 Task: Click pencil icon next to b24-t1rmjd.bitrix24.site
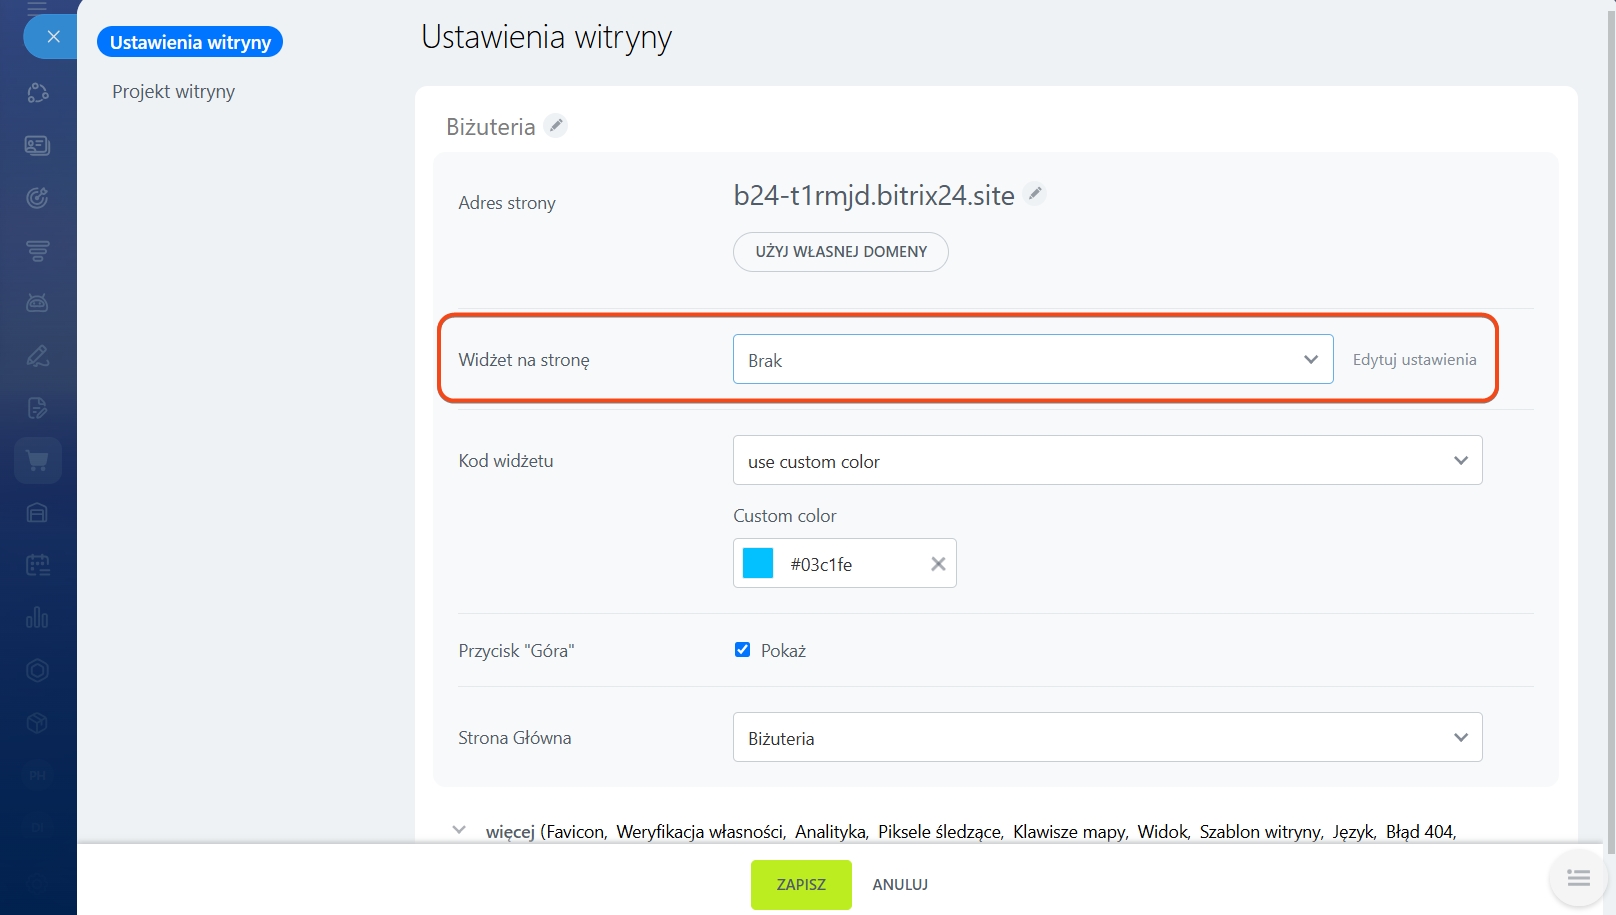click(x=1036, y=194)
